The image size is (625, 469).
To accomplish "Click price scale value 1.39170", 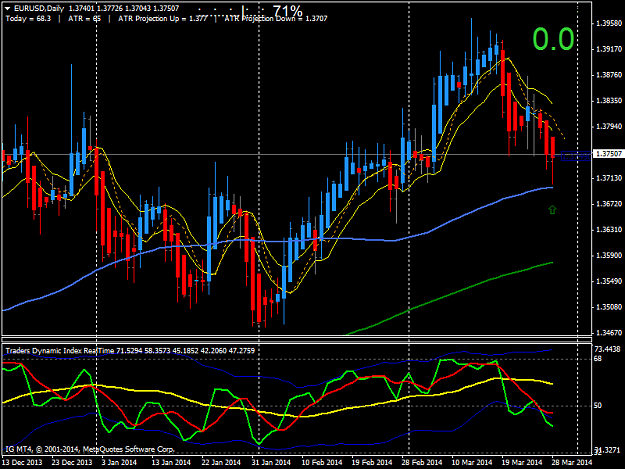I will (609, 49).
